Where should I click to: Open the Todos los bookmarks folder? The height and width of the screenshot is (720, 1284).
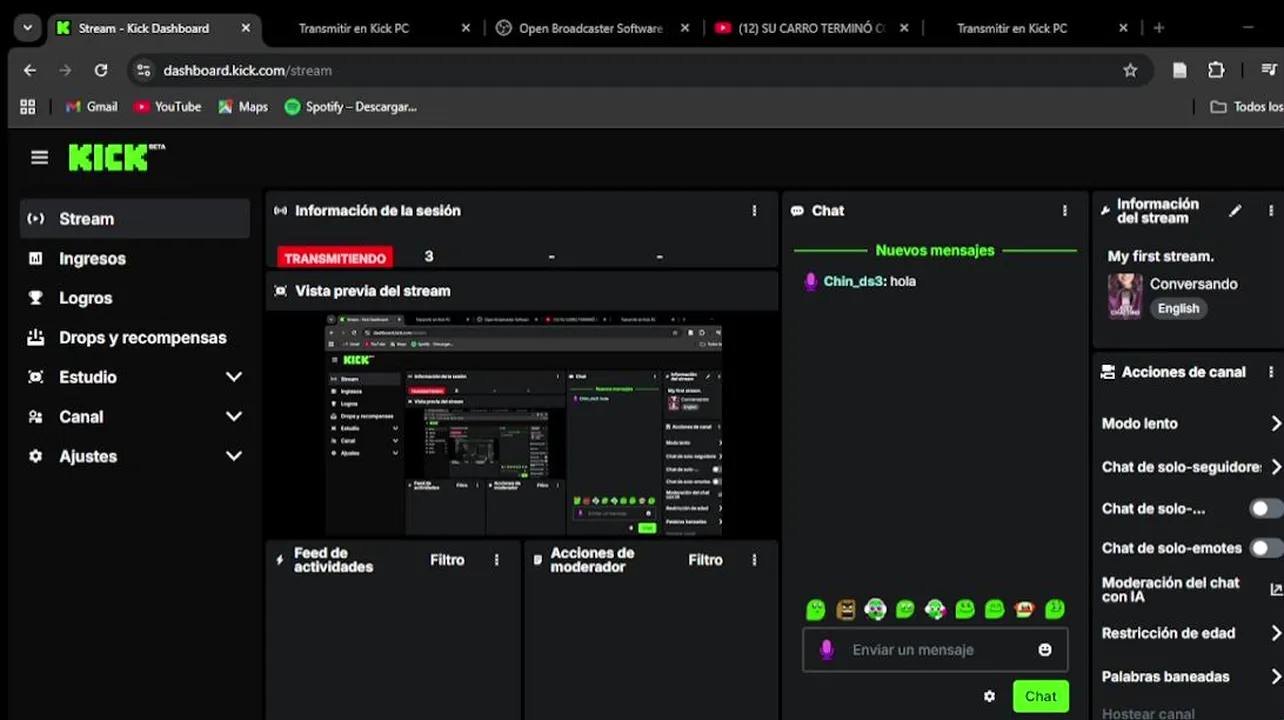coord(1246,107)
